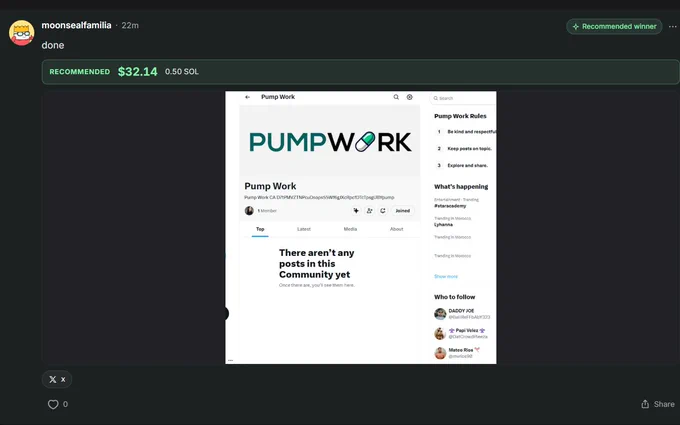Open the moonsealfamilia username link
This screenshot has width=680, height=425.
(x=76, y=25)
